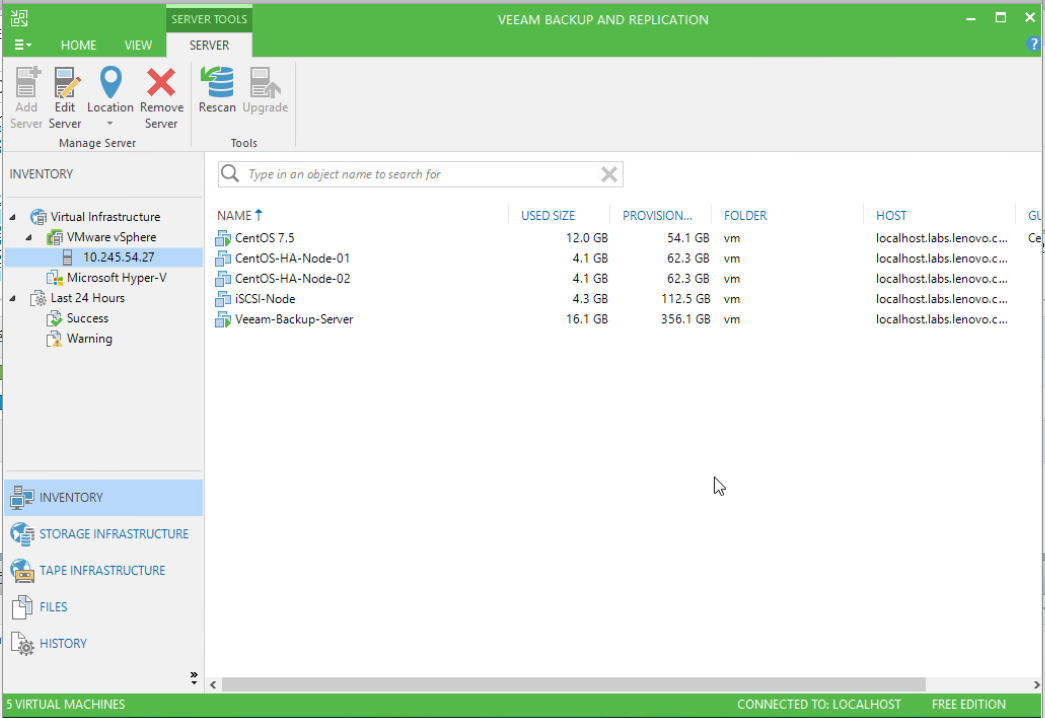
Task: Select the Veeam-Backup-Server VM row
Action: 626,319
